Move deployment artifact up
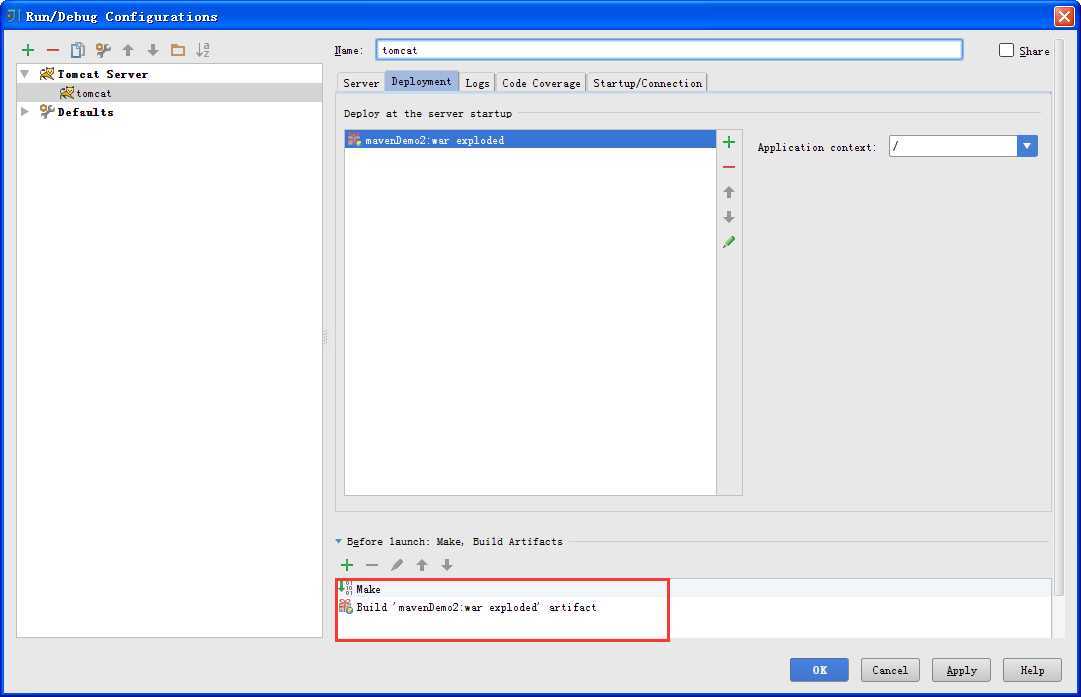The height and width of the screenshot is (697, 1081). coord(729,192)
